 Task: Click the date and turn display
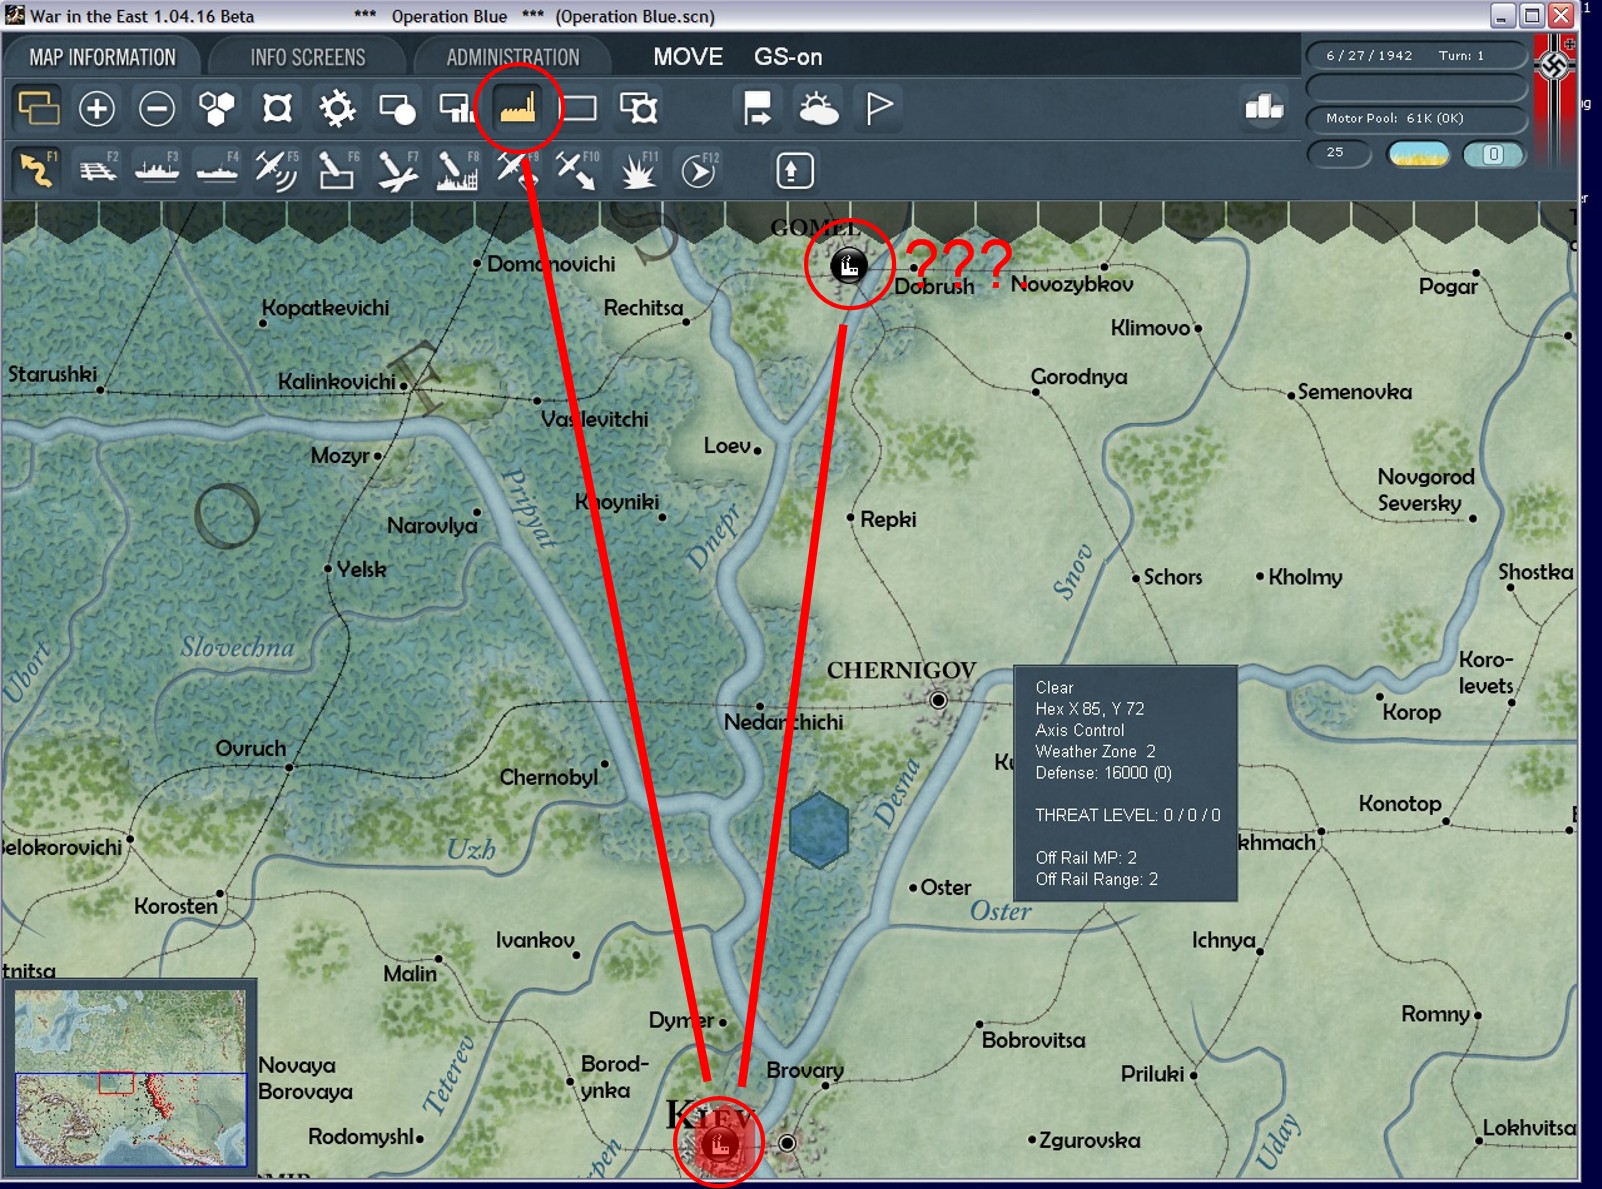tap(1416, 56)
